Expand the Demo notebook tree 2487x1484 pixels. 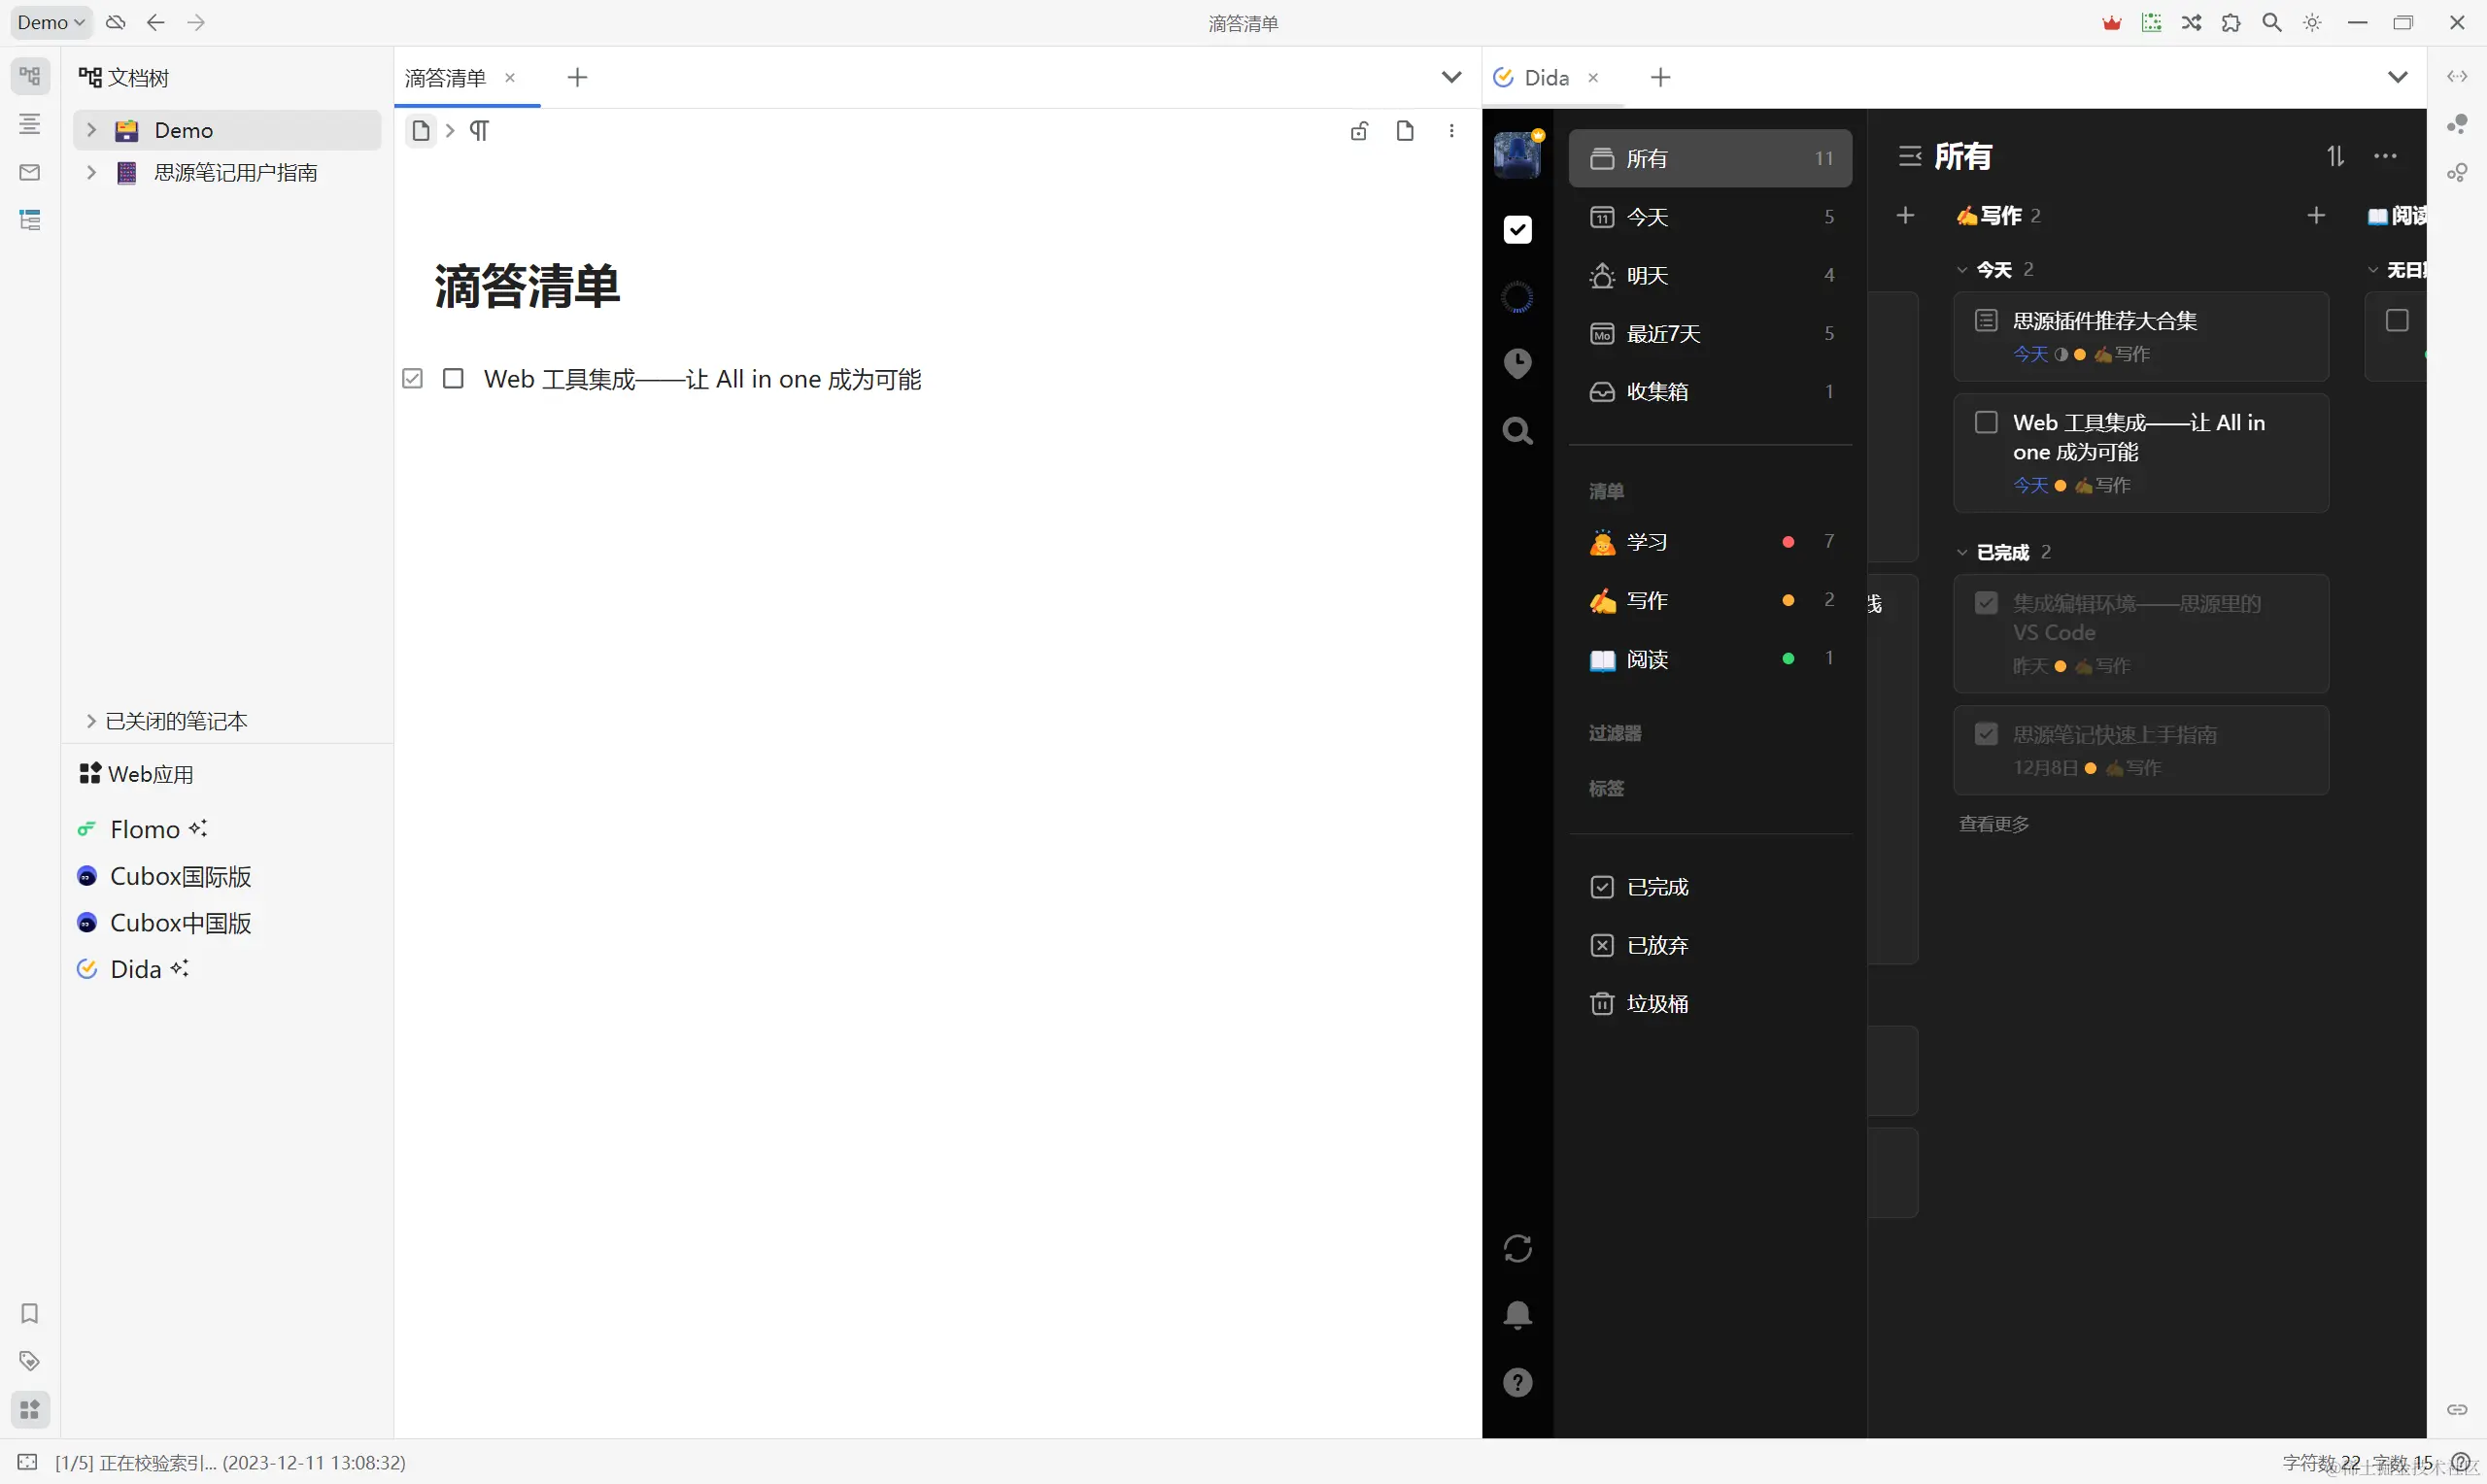91,130
